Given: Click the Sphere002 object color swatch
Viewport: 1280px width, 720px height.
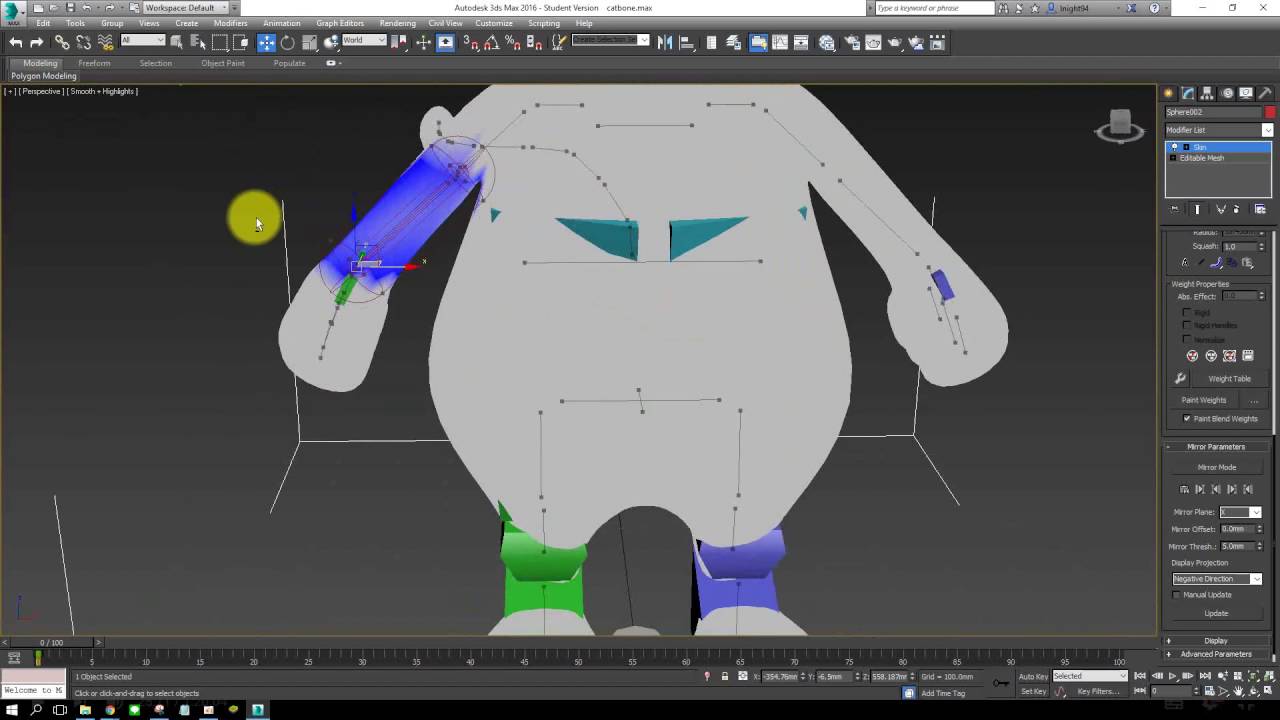Looking at the screenshot, I should 1269,112.
